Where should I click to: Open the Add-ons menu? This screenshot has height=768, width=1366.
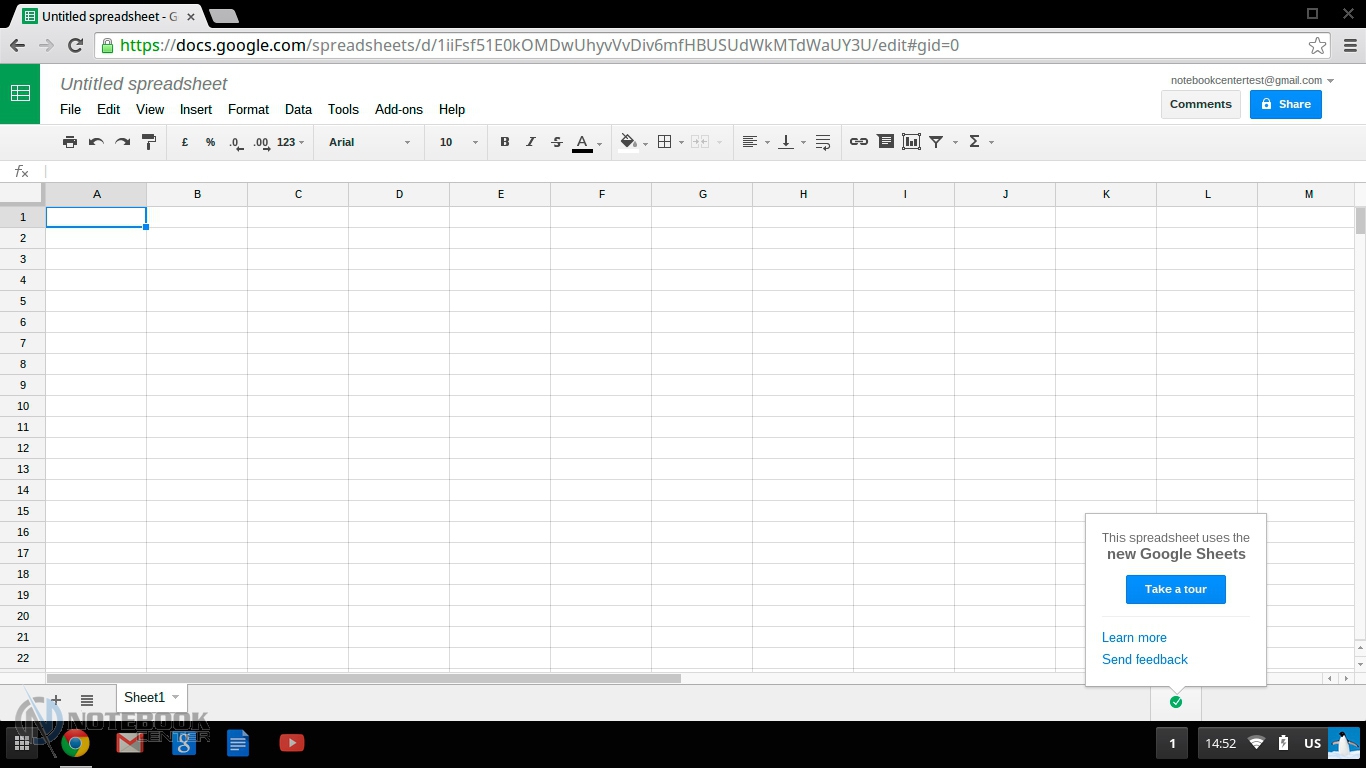tap(398, 110)
